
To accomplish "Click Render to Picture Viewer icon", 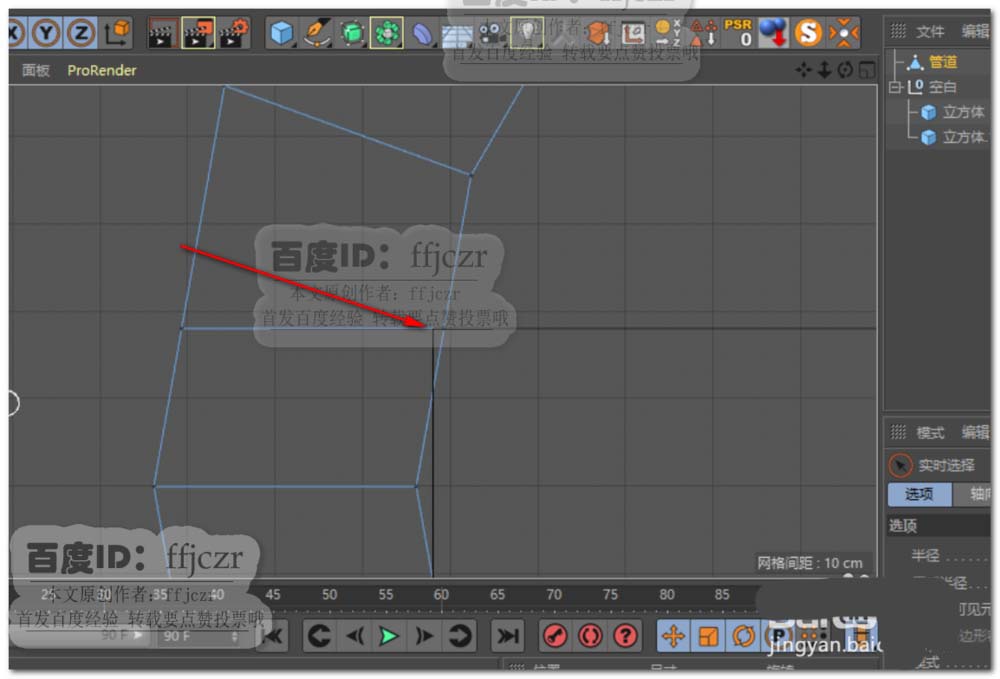I will (x=198, y=33).
